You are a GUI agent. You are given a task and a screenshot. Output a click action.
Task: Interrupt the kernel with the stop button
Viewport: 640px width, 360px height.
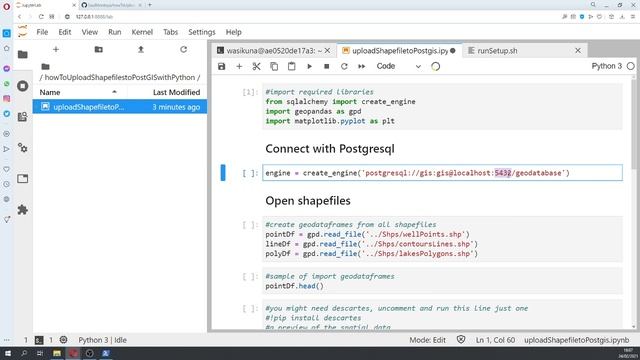pyautogui.click(x=327, y=66)
